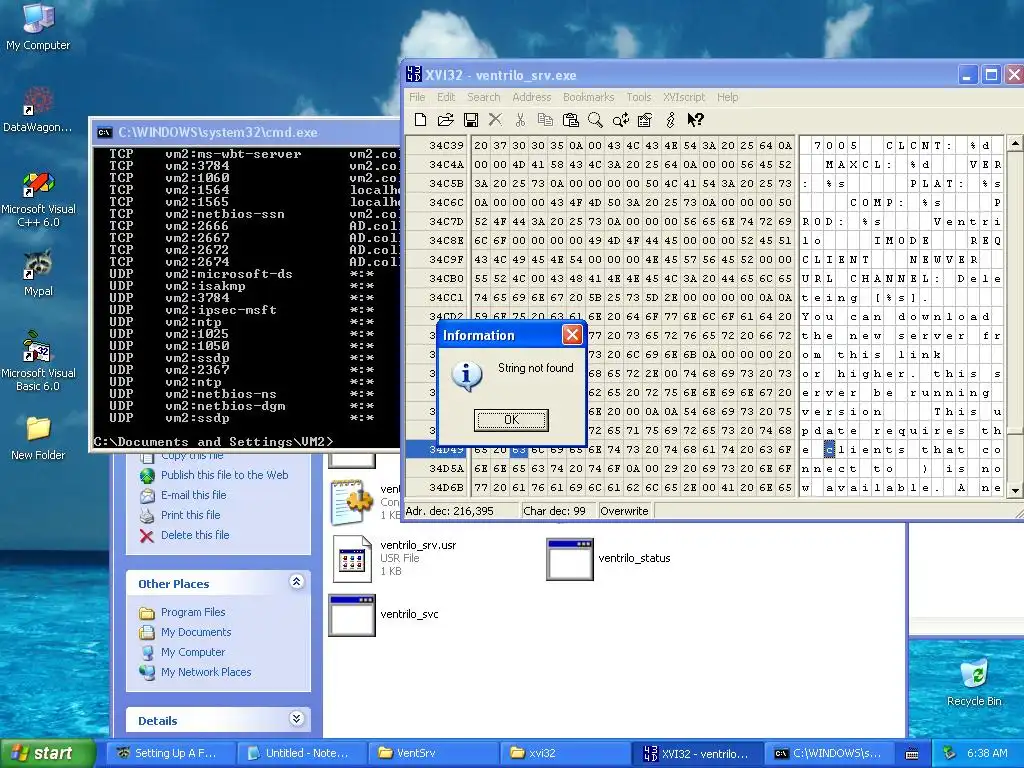Select the Mypal raccoon desktop icon

click(38, 273)
